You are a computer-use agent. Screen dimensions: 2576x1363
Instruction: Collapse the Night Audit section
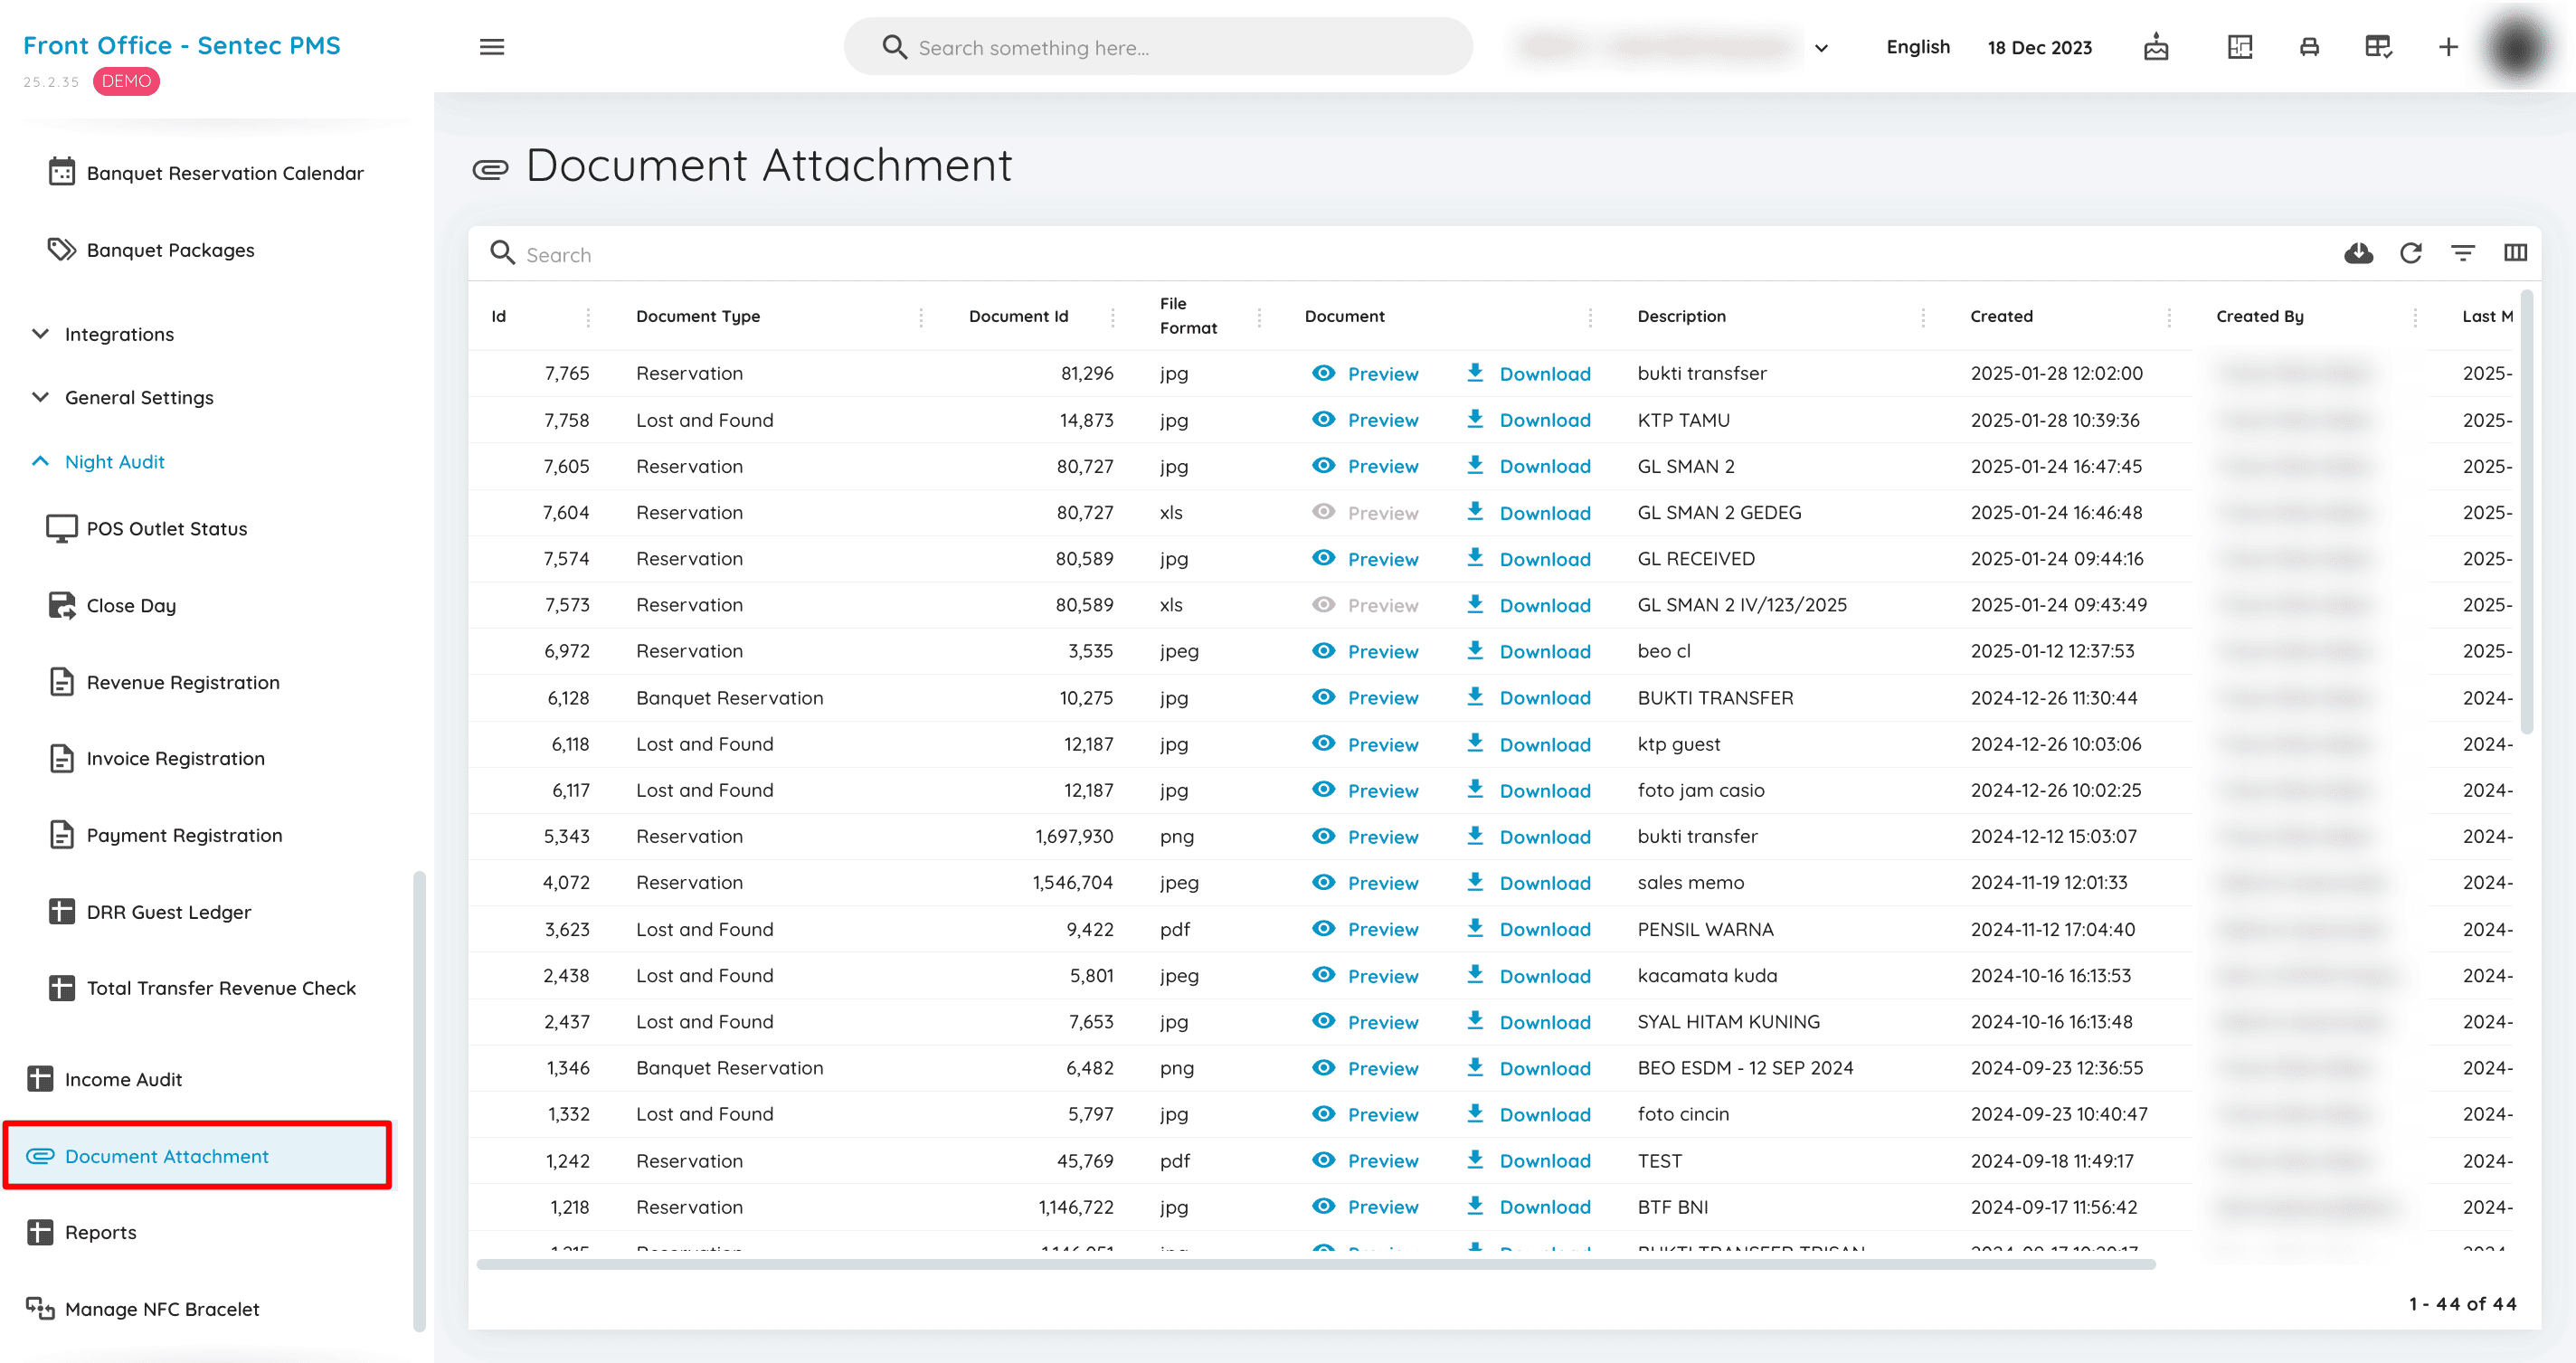(98, 461)
